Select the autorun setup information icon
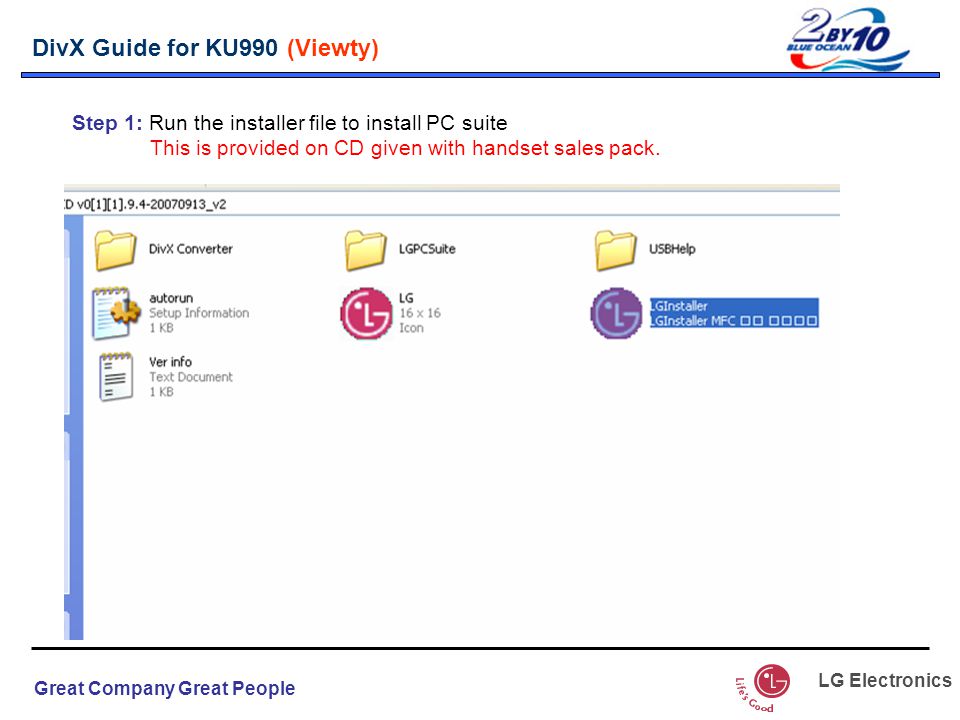The image size is (960, 720). click(116, 313)
